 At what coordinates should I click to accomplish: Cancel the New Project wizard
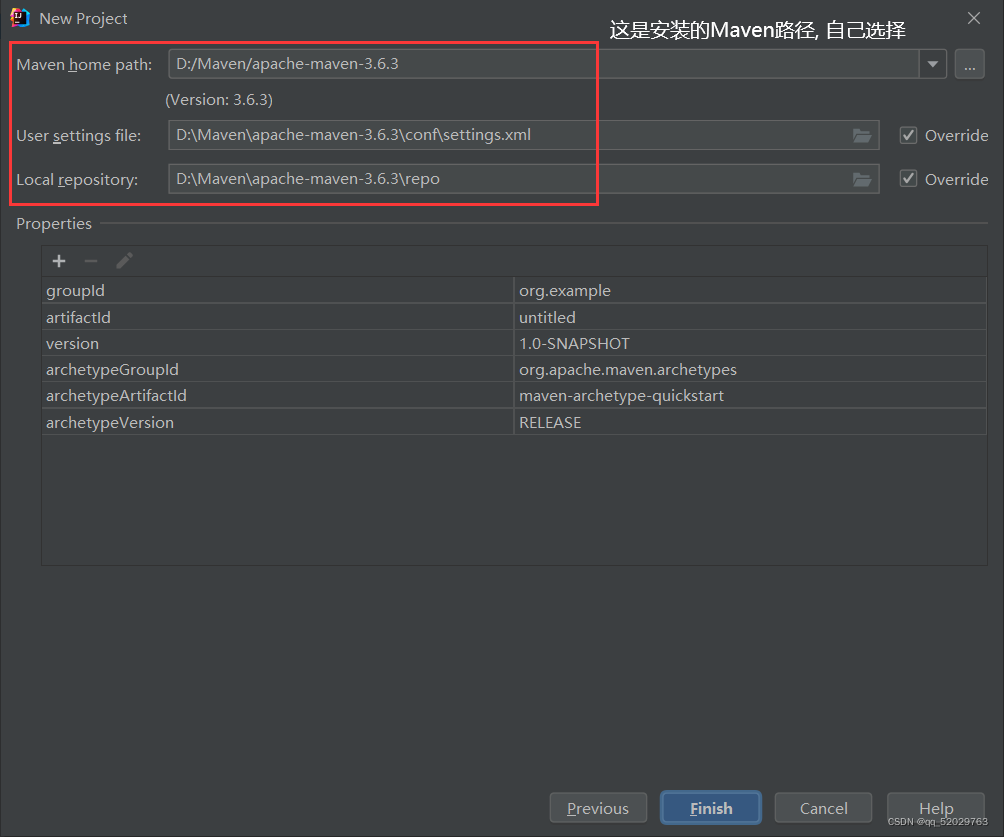click(x=823, y=808)
